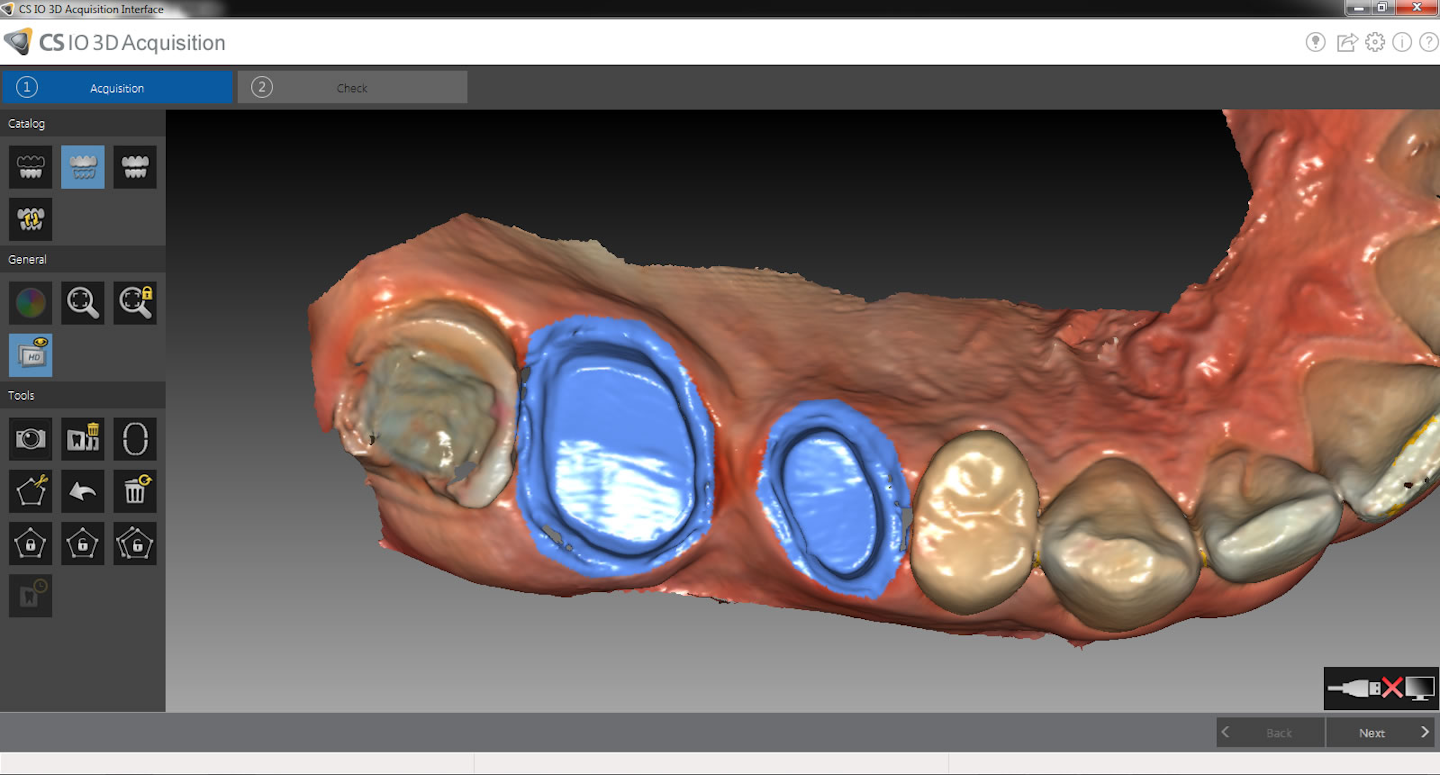Switch to the Acquisition step tab

117,87
